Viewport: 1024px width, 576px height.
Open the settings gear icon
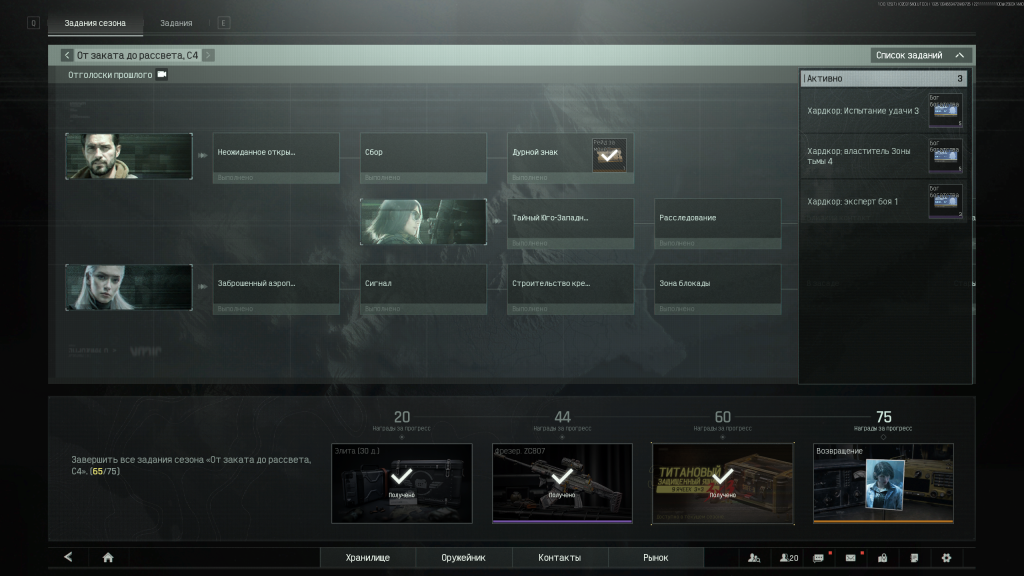coord(946,558)
